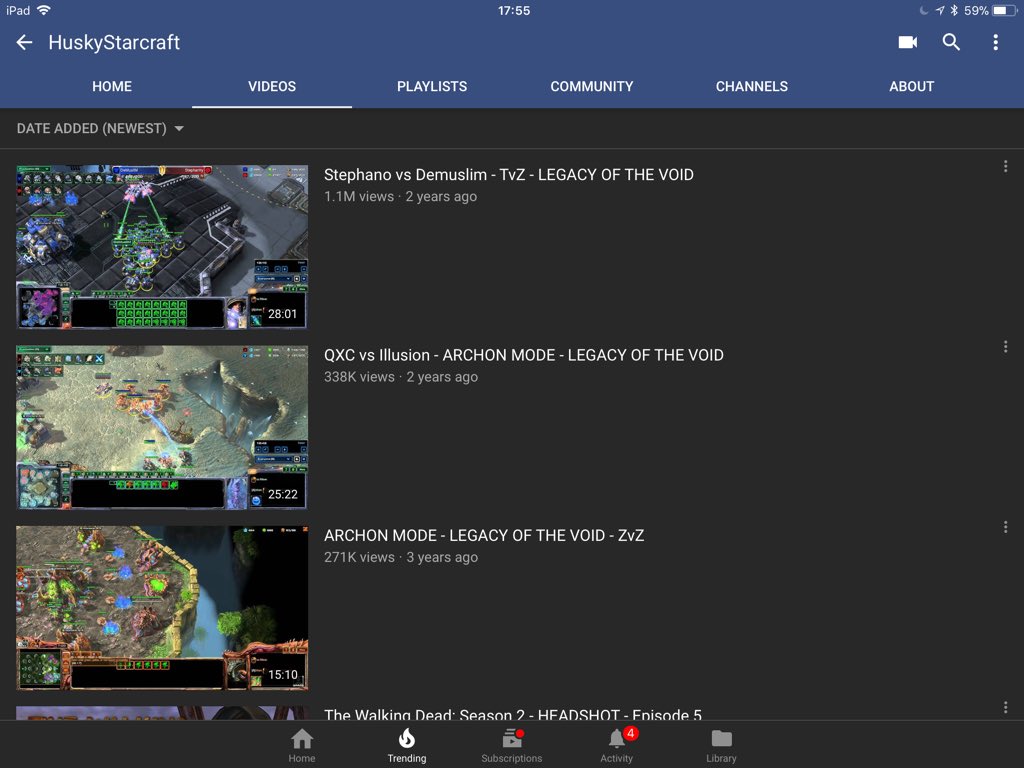Select the VIDEOS channel tab
This screenshot has height=768, width=1024.
(272, 86)
